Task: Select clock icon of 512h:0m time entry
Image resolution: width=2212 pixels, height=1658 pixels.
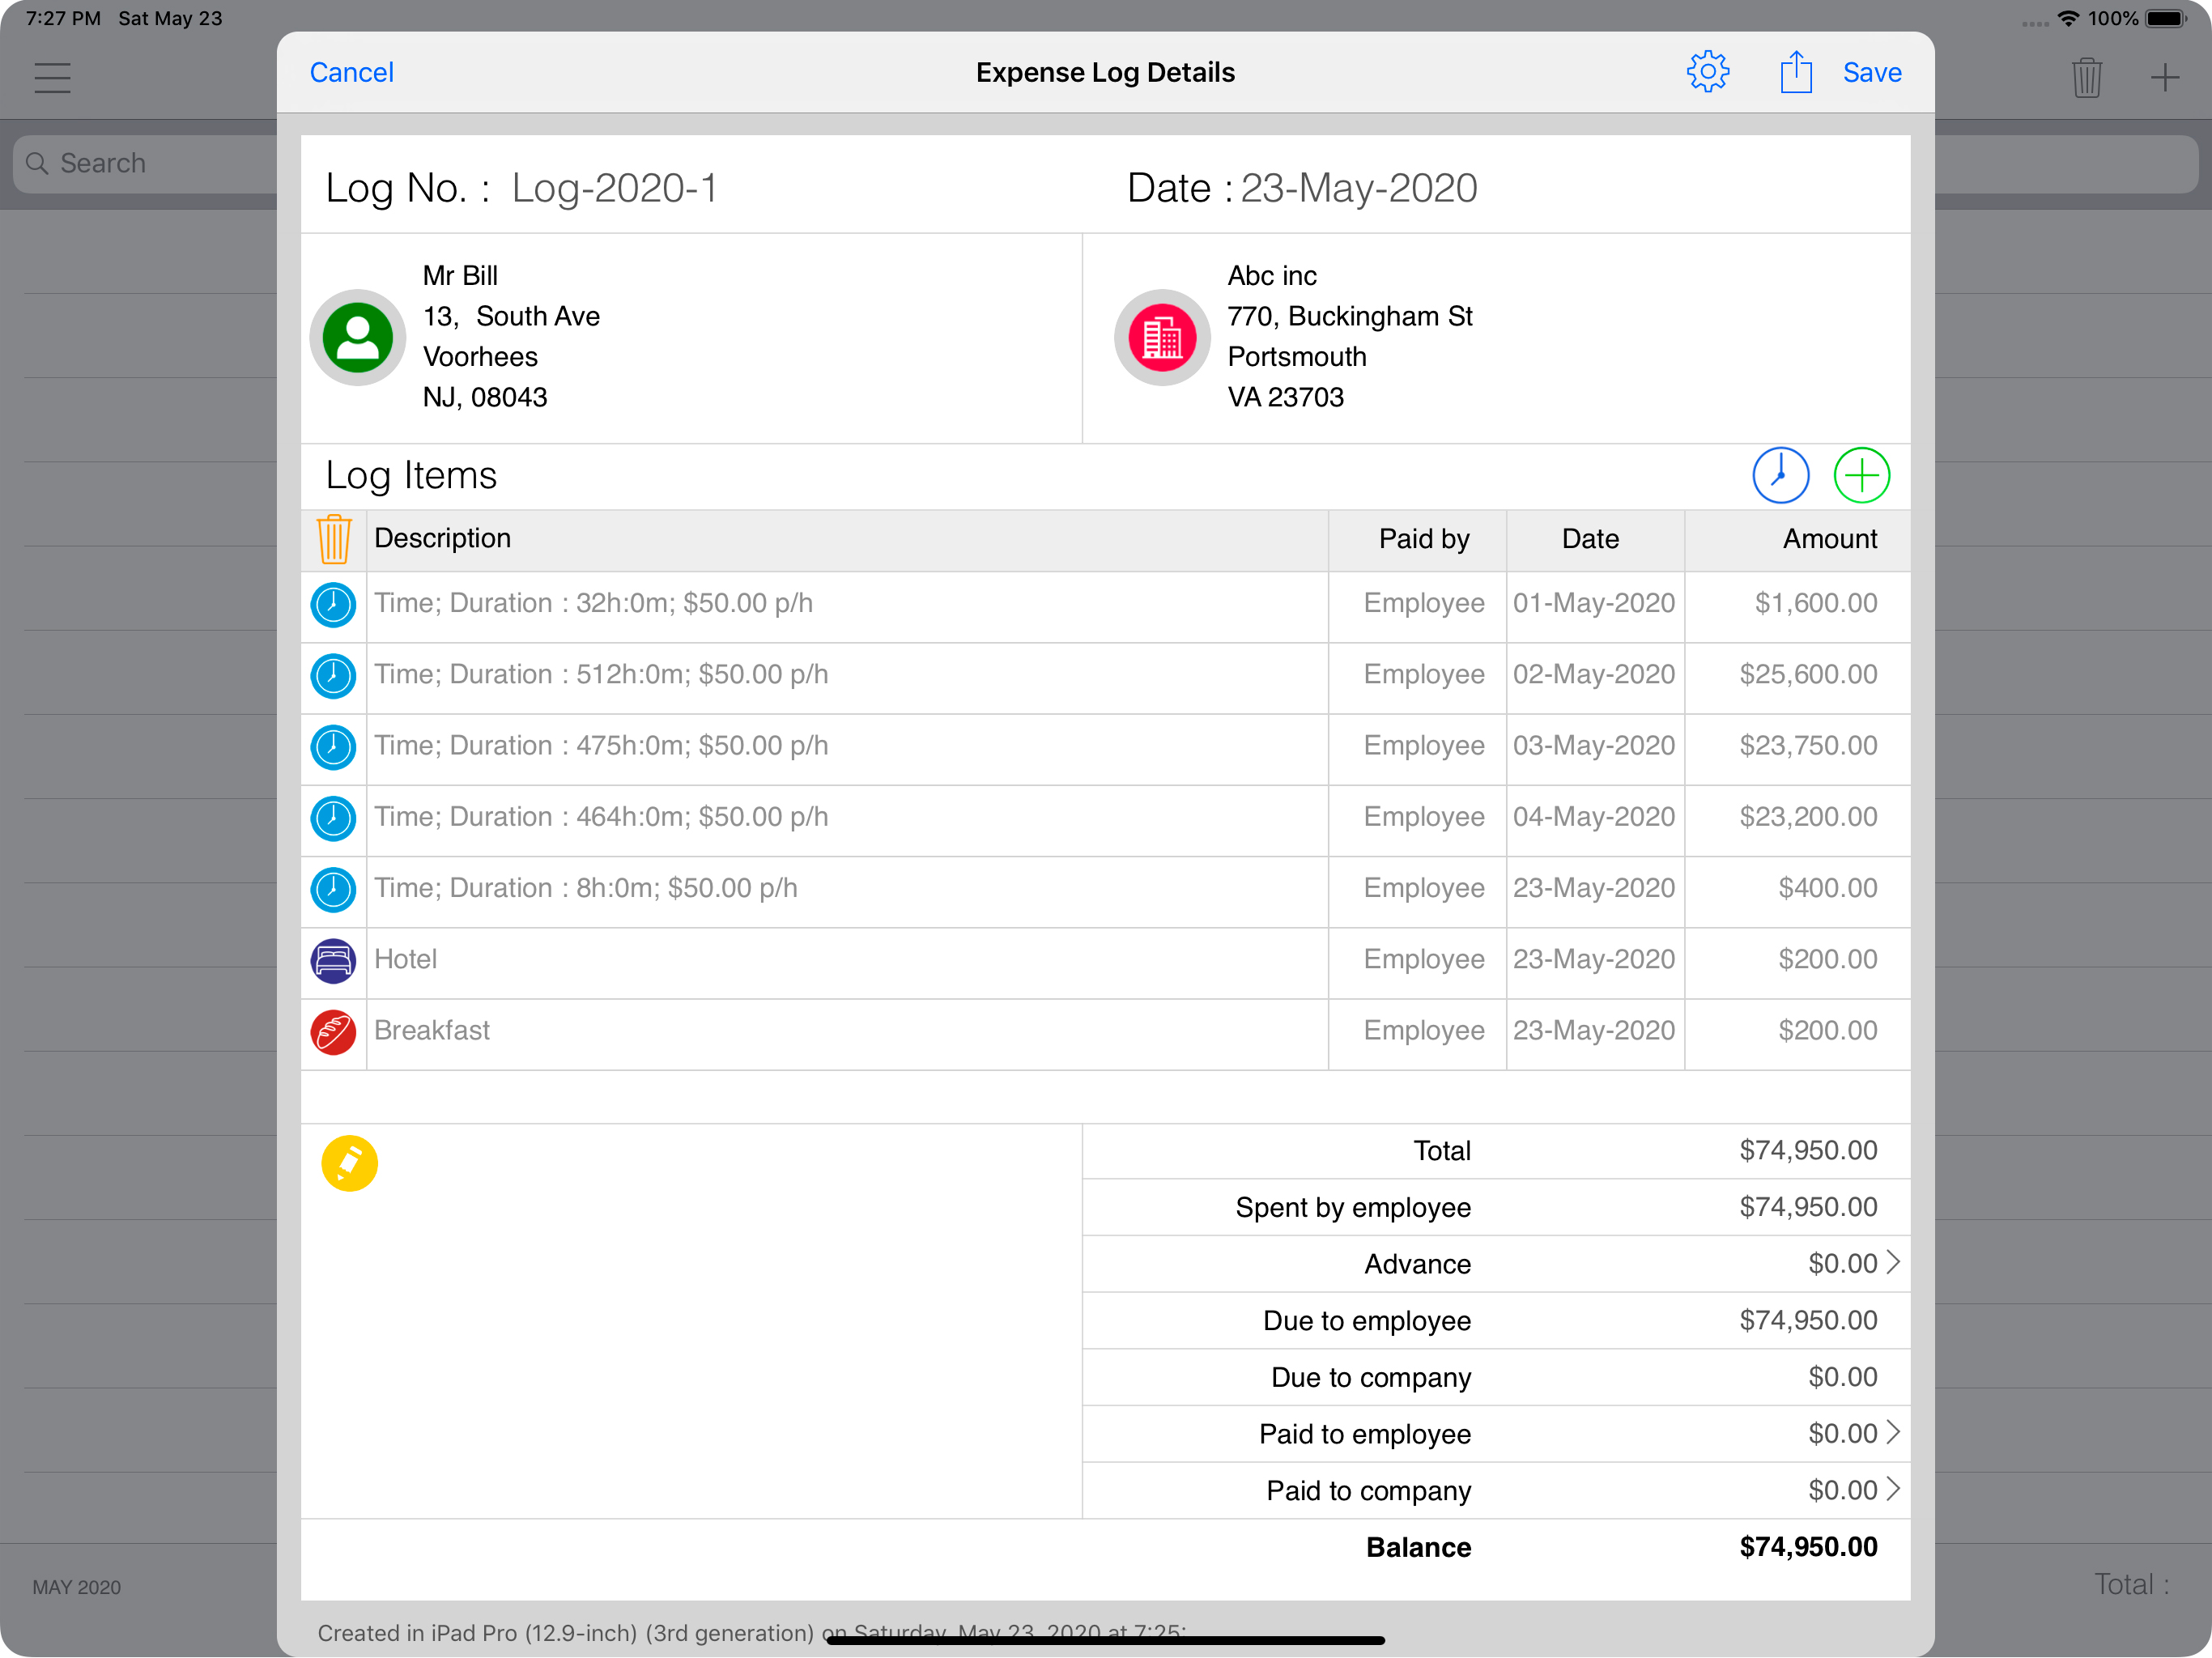Action: 333,676
